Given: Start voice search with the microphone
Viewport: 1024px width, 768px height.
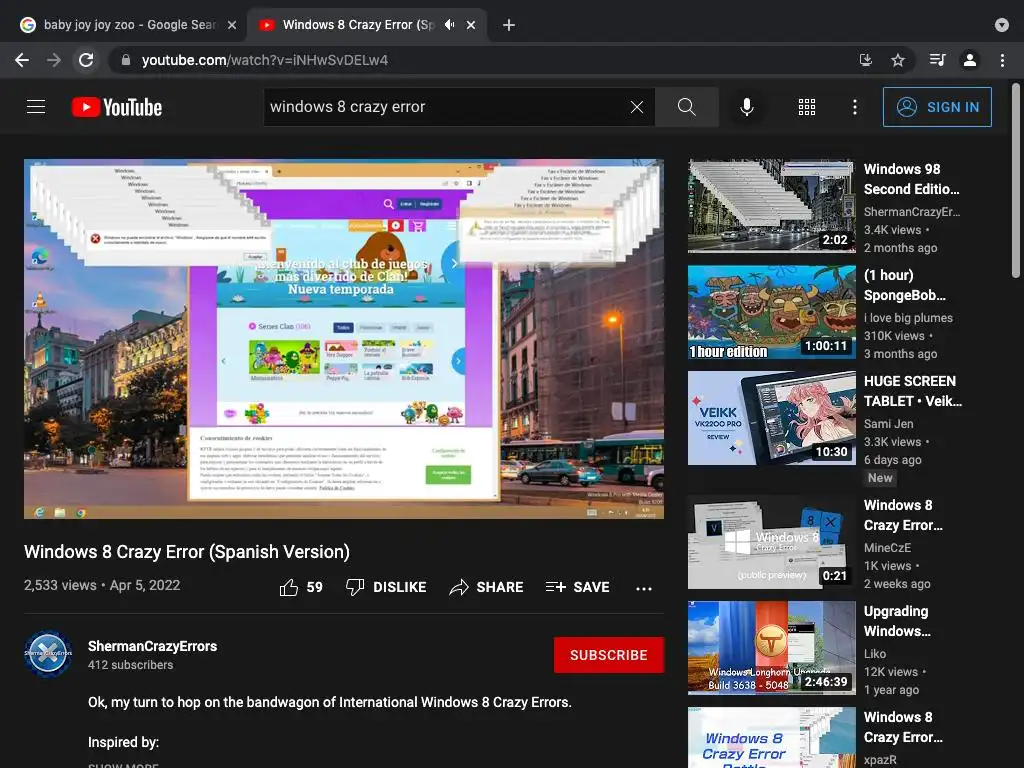Looking at the screenshot, I should coord(746,107).
